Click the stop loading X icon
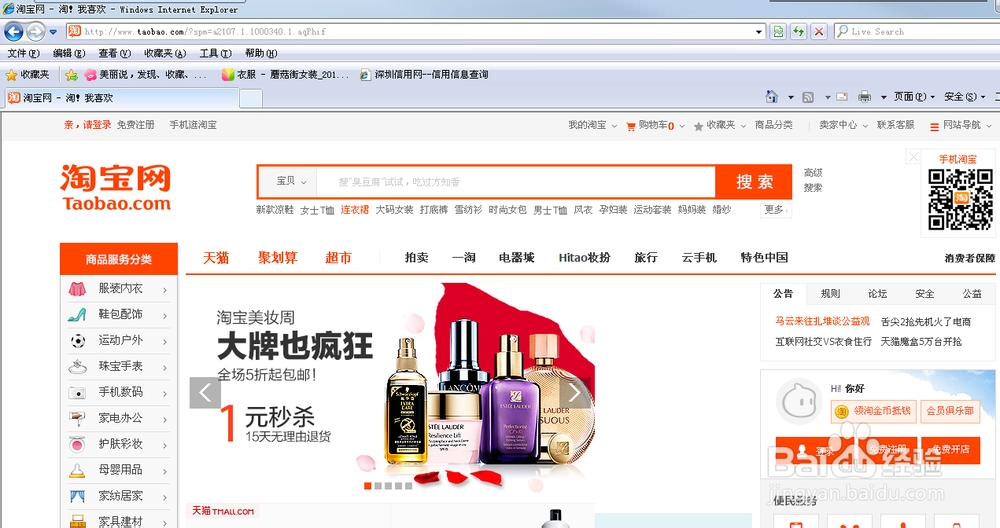 (819, 31)
